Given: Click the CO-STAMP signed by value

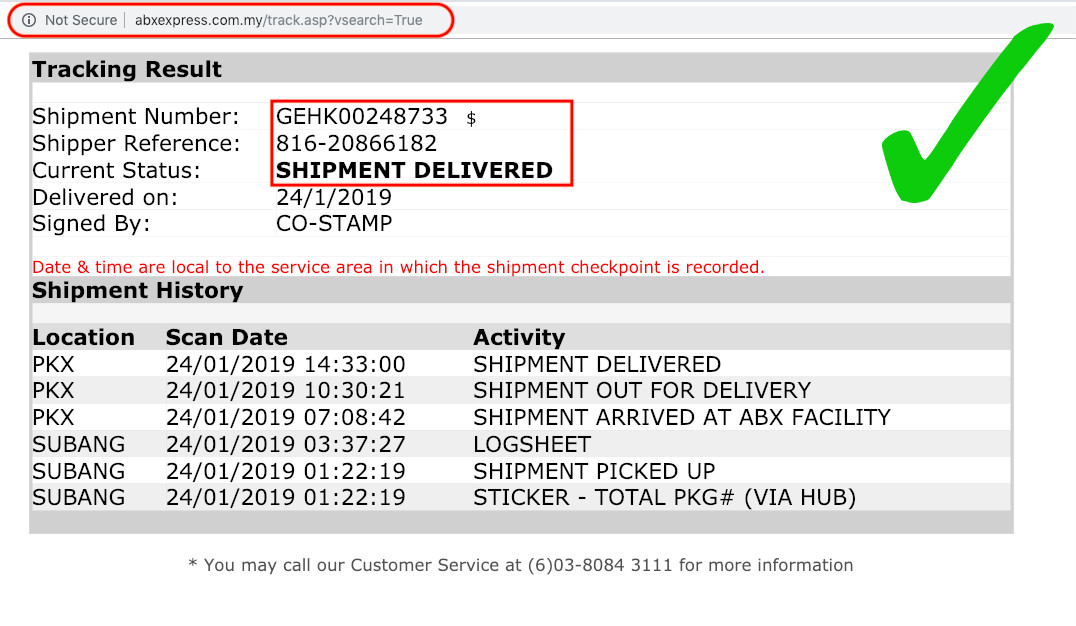Looking at the screenshot, I should click(x=334, y=223).
